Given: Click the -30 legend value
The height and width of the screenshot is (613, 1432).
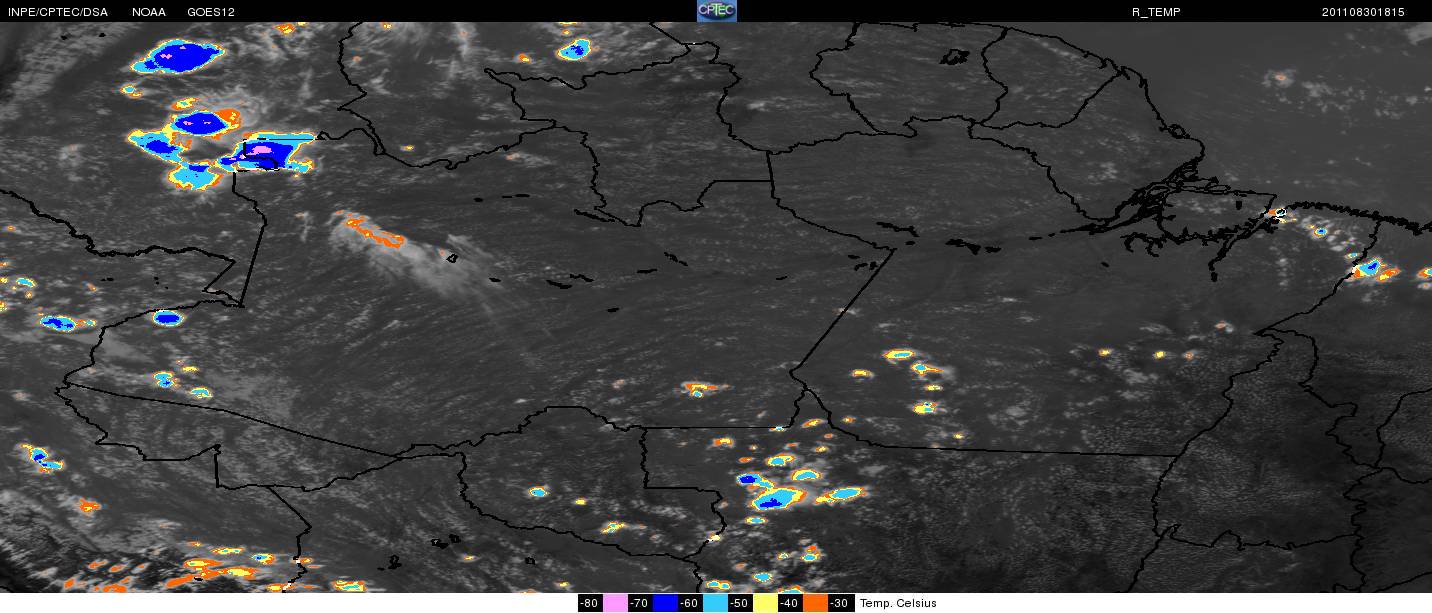Looking at the screenshot, I should pos(840,603).
